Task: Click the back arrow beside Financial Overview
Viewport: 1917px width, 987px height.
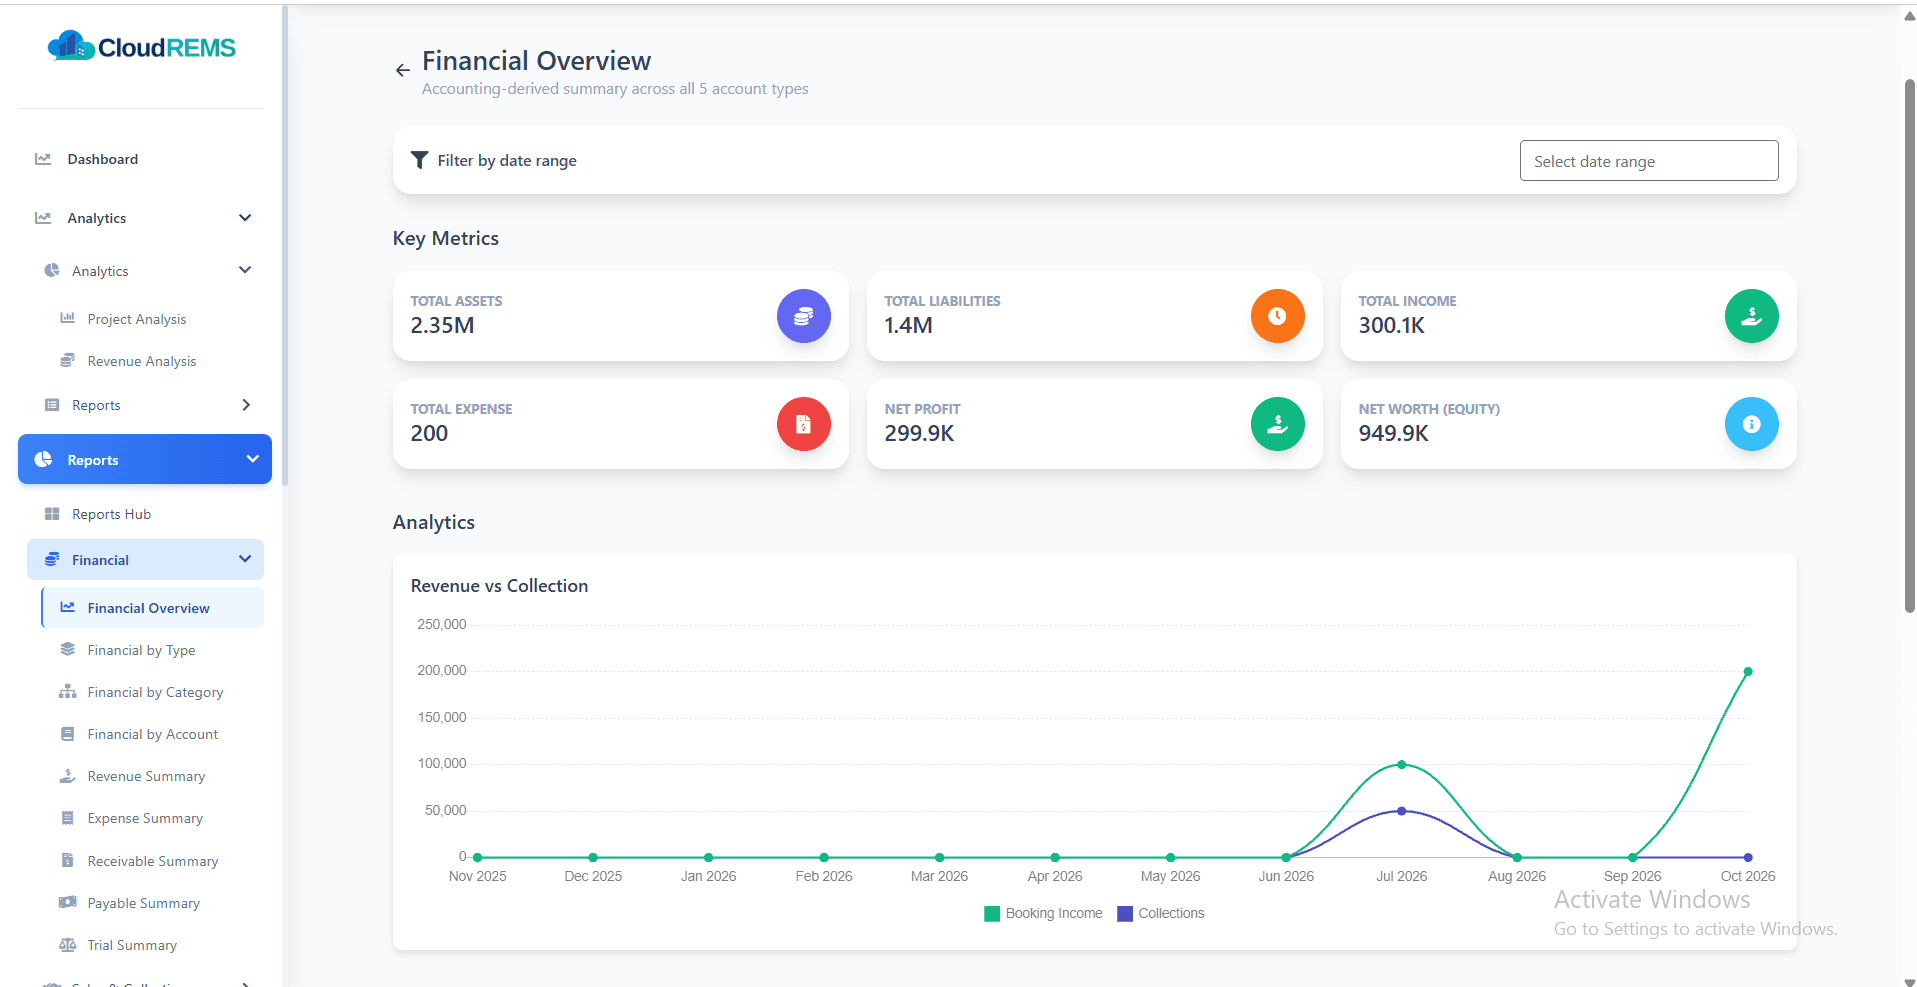Action: (402, 70)
